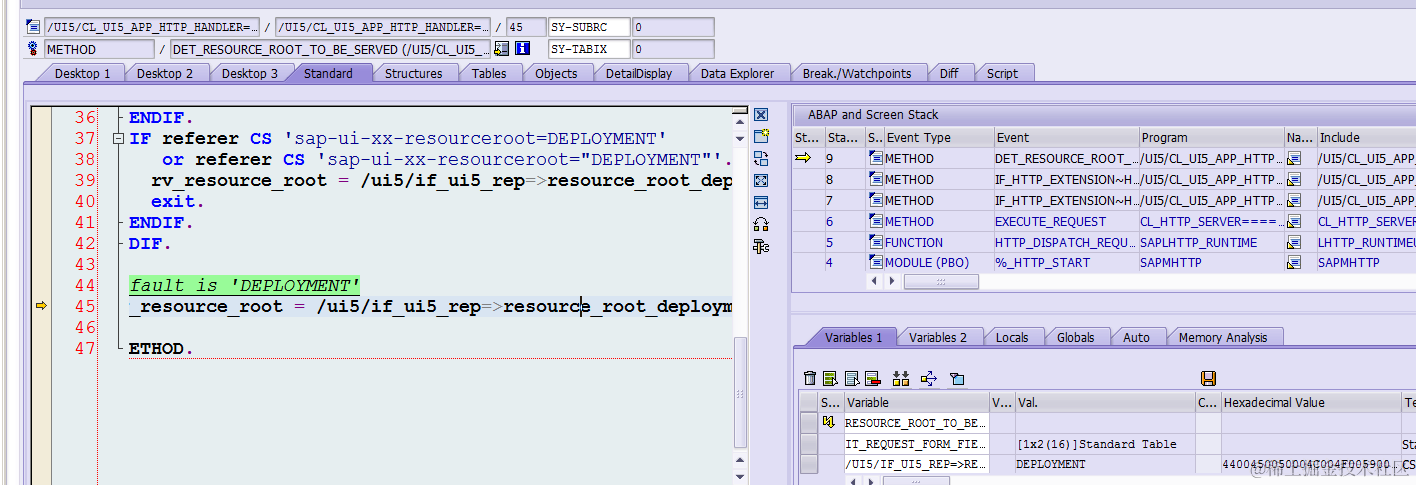Switch to the Variables 2 tab

click(x=938, y=338)
